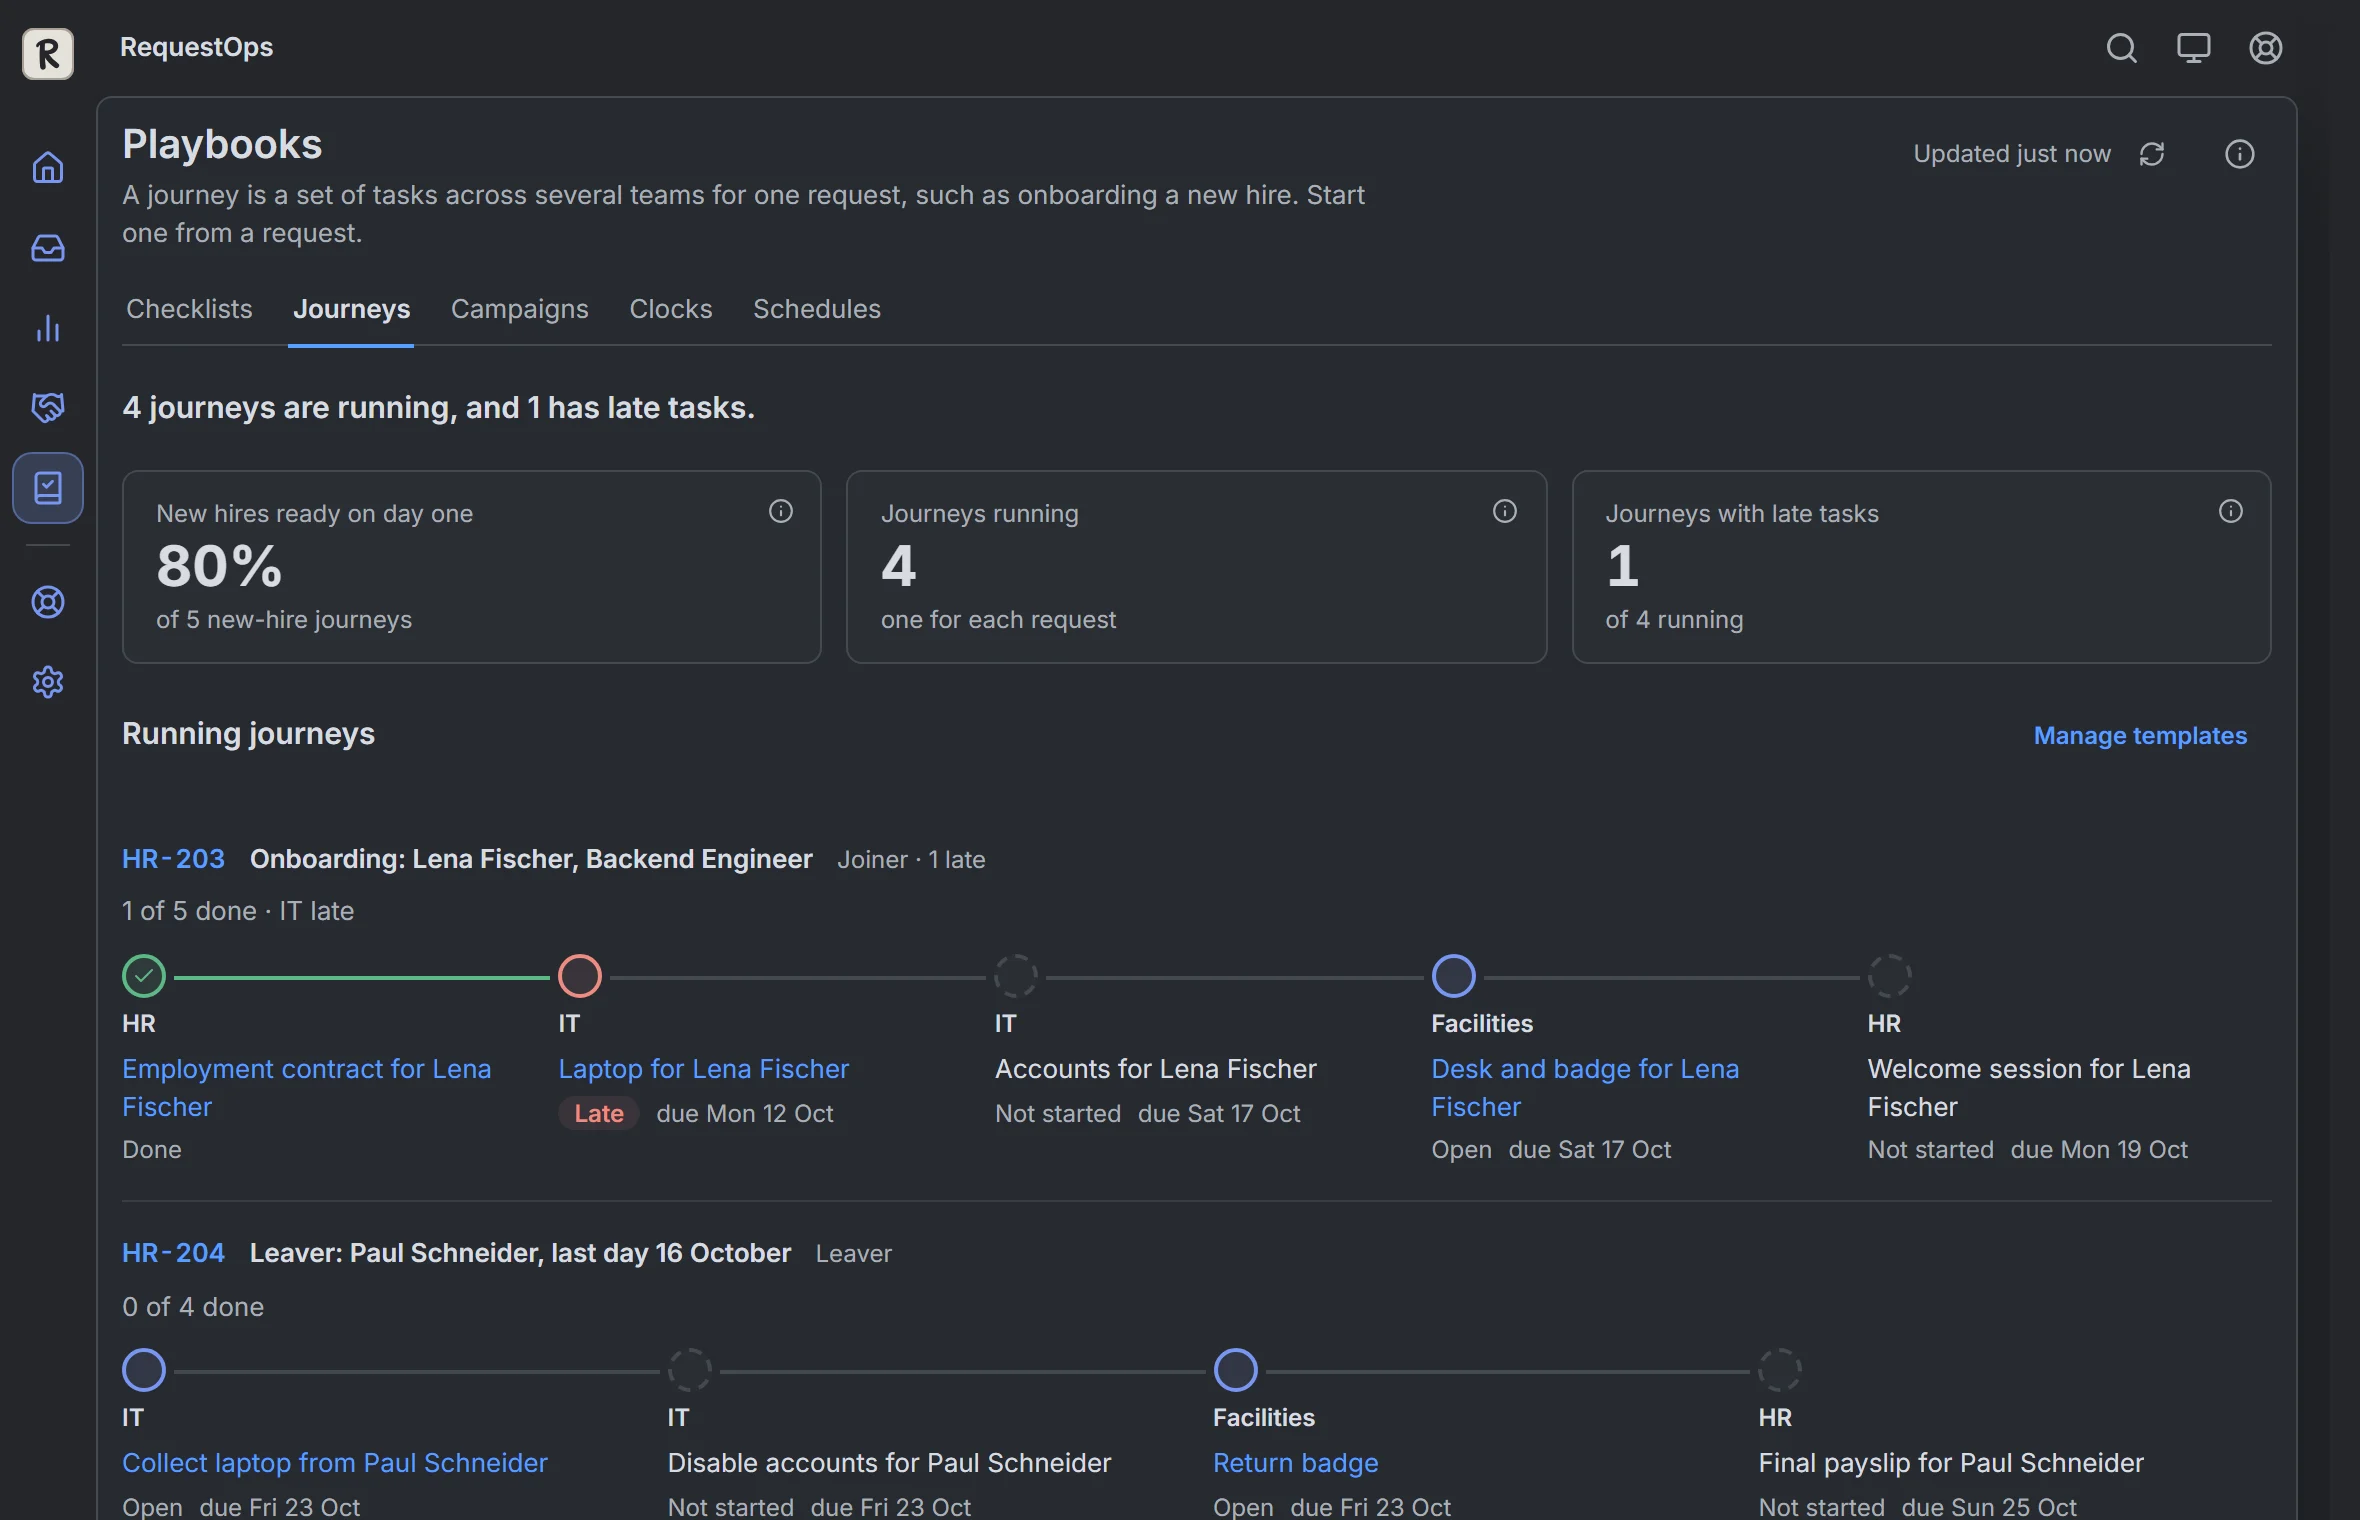This screenshot has width=2360, height=1520.
Task: Show info for Journeys with late tasks
Action: coord(2231,511)
